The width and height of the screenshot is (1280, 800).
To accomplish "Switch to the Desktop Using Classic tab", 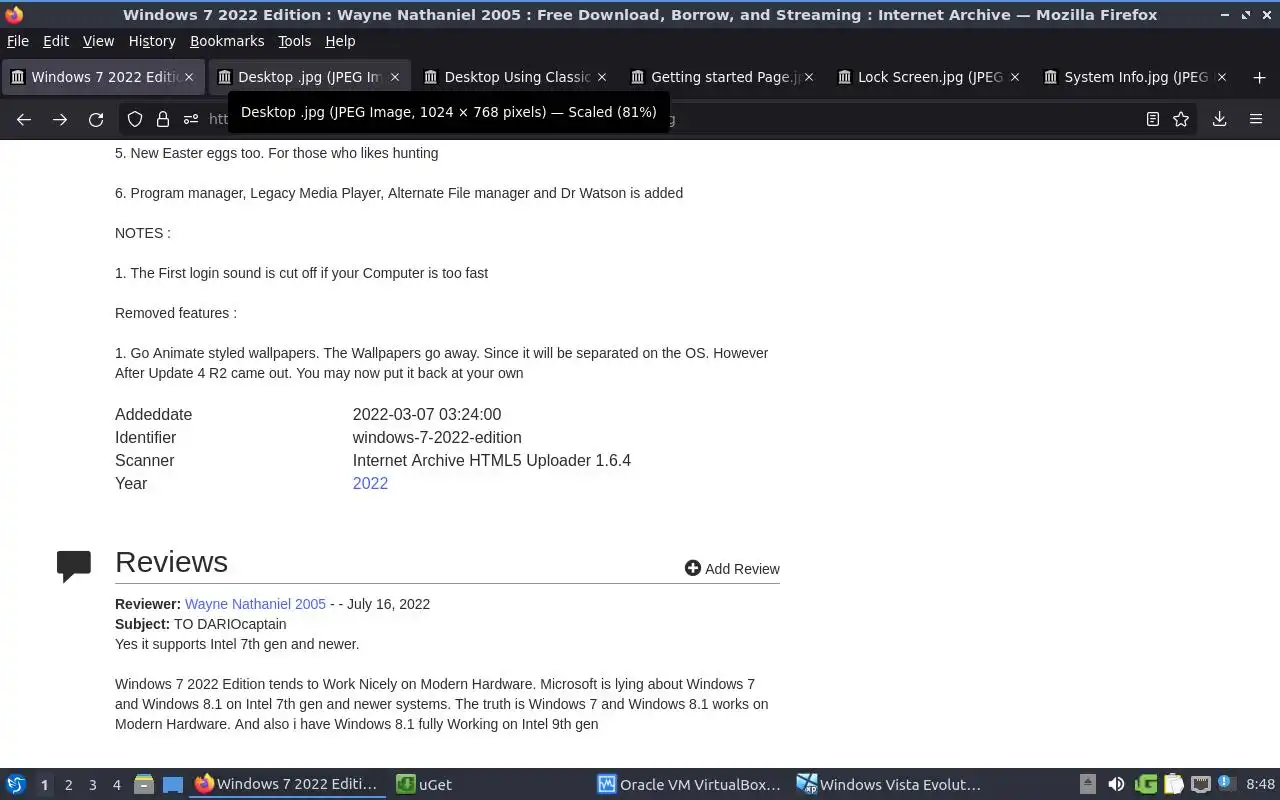I will [516, 77].
